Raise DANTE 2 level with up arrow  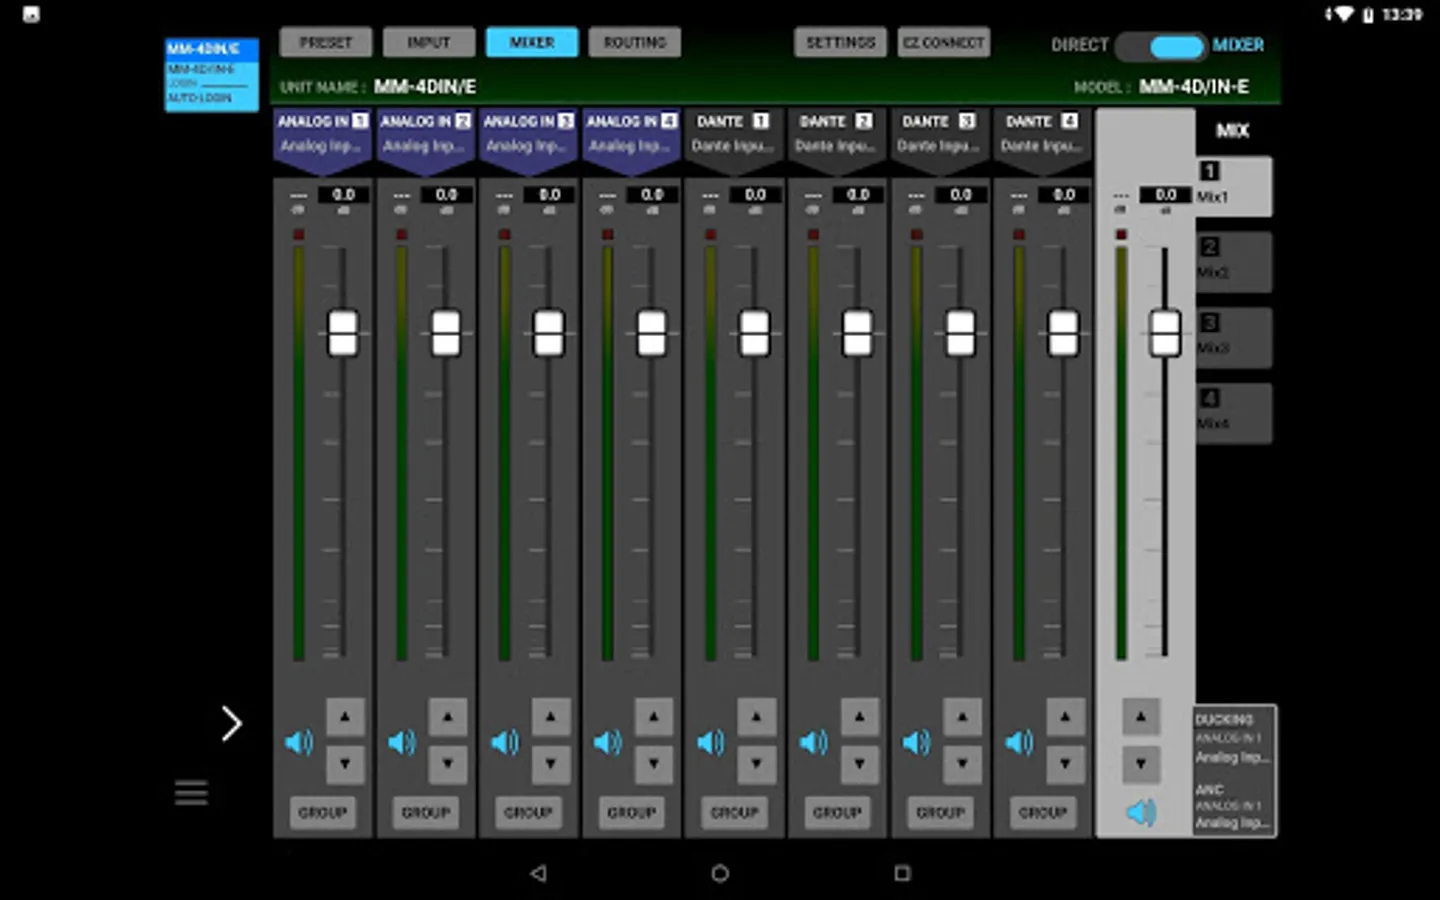coord(860,717)
